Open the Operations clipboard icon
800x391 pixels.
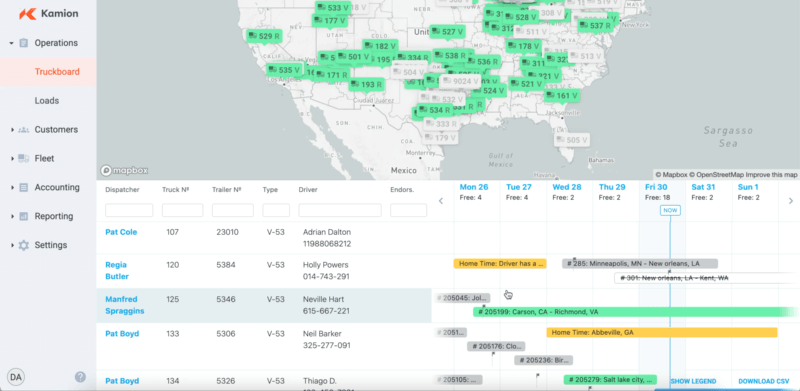point(23,43)
